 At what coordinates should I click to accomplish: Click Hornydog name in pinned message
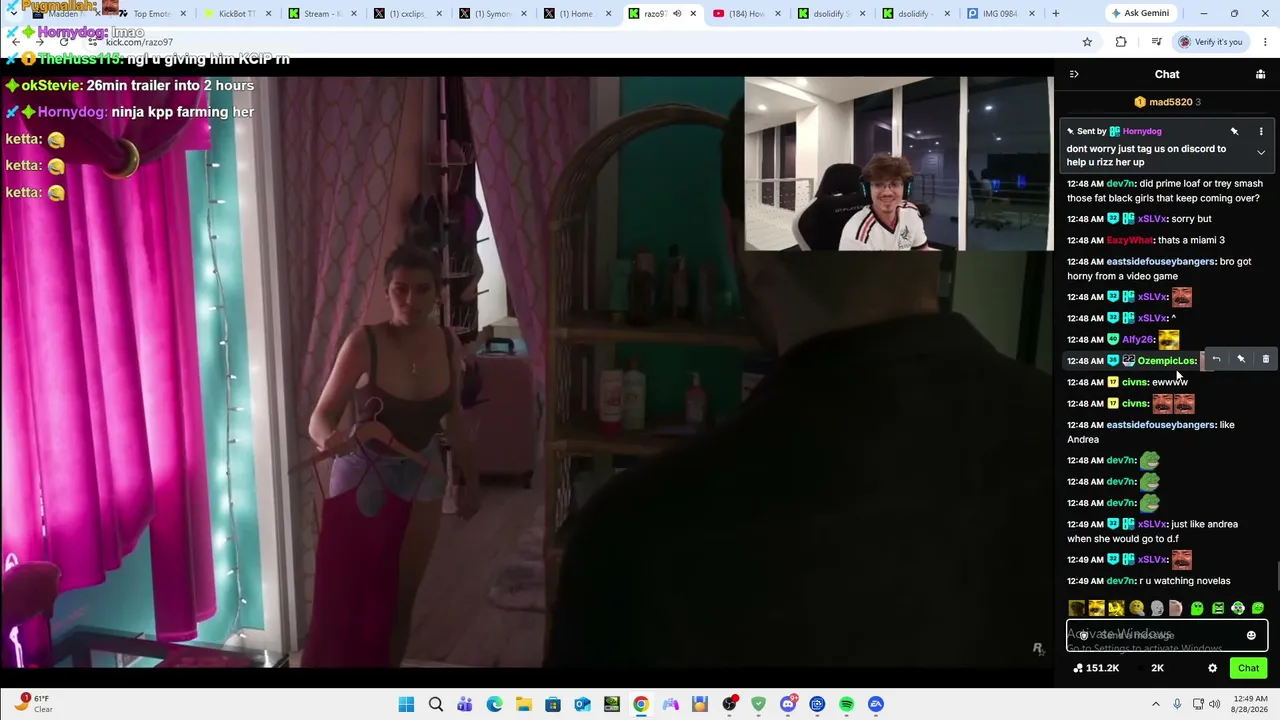tap(1142, 131)
